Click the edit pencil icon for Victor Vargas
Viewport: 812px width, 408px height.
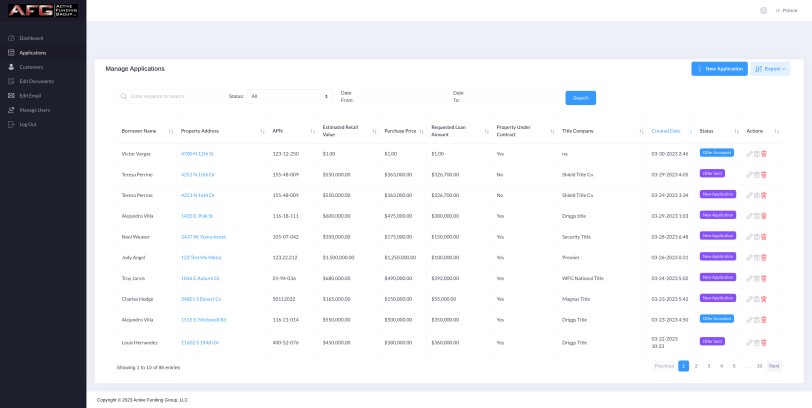tap(749, 153)
